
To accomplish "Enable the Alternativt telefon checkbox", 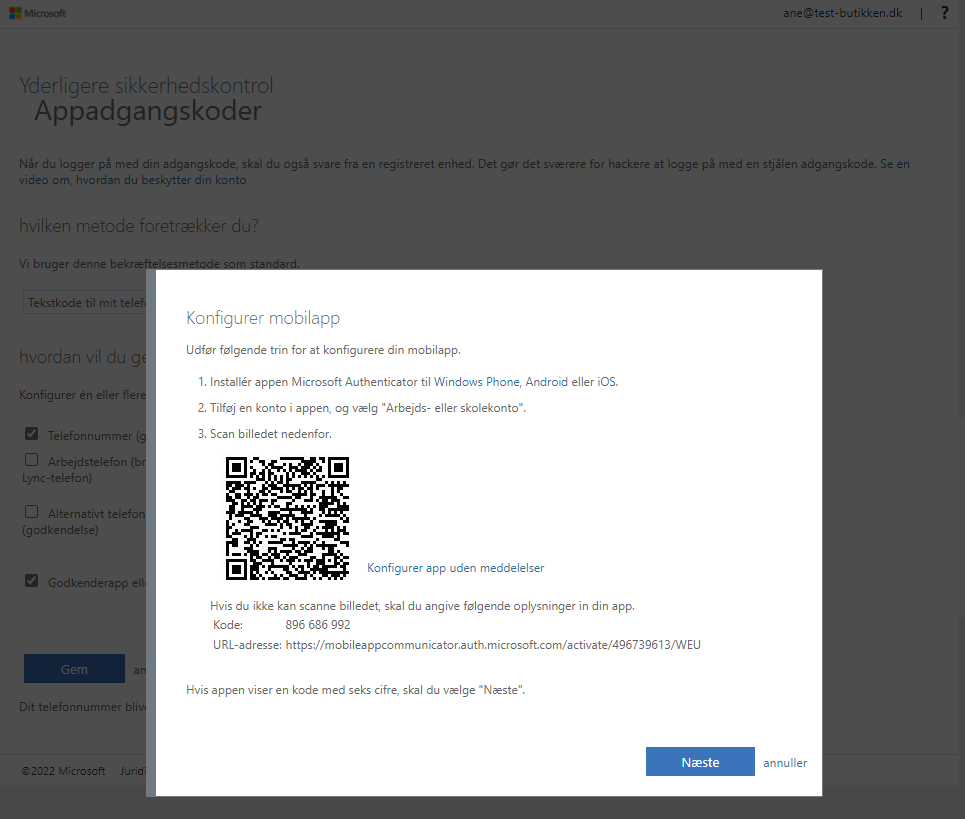I will (x=32, y=512).
